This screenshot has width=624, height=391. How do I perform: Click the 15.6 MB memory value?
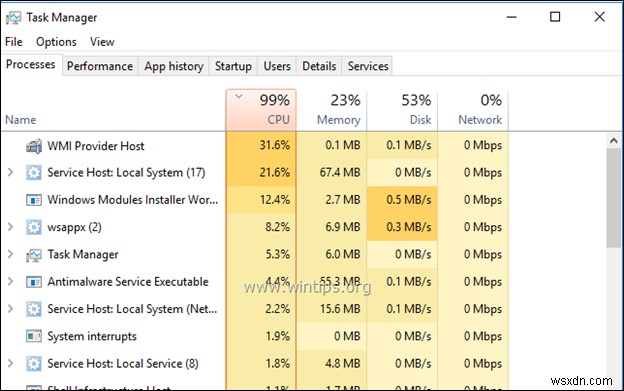point(340,309)
